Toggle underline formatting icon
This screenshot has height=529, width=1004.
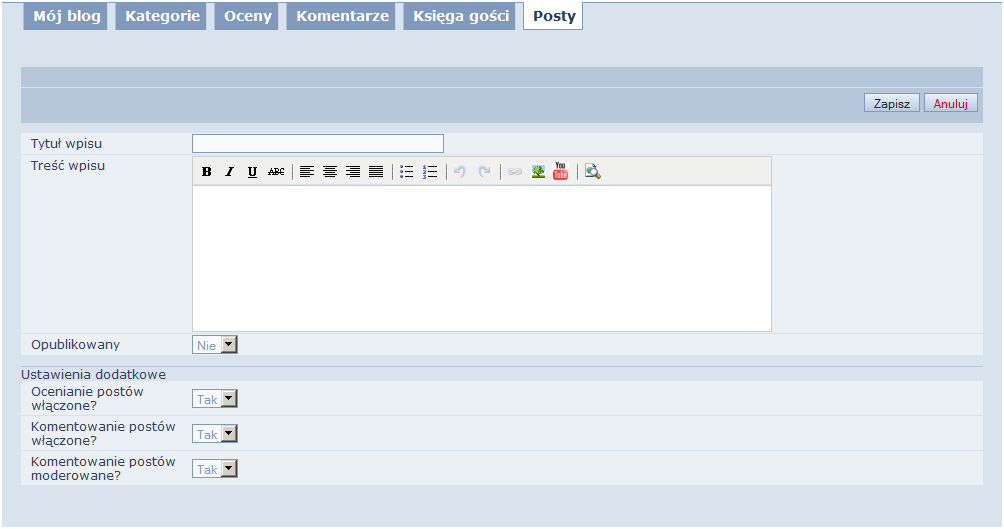(252, 172)
